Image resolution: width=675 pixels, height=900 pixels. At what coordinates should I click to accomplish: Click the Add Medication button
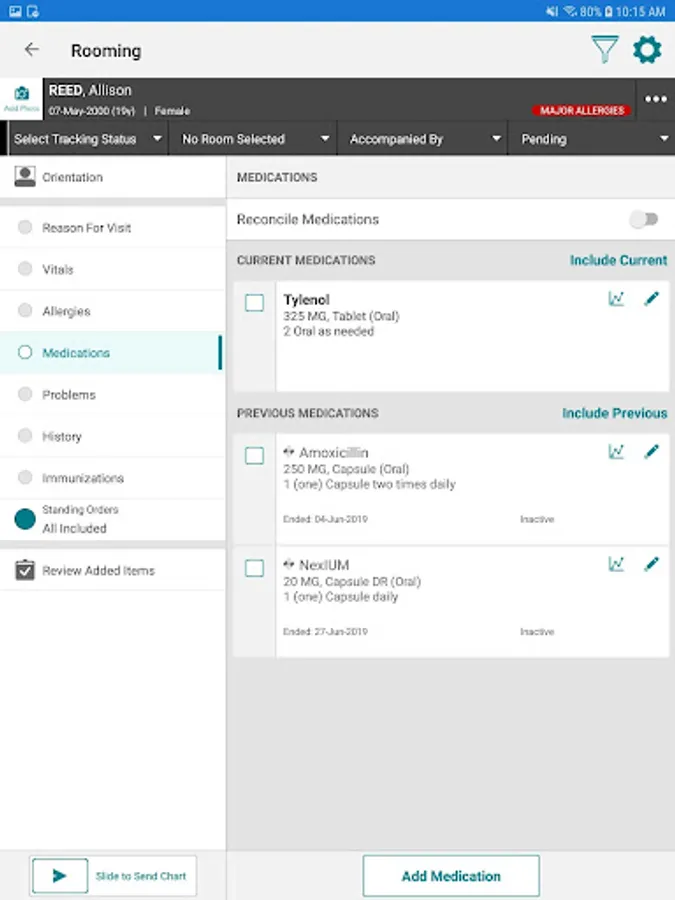pyautogui.click(x=451, y=876)
